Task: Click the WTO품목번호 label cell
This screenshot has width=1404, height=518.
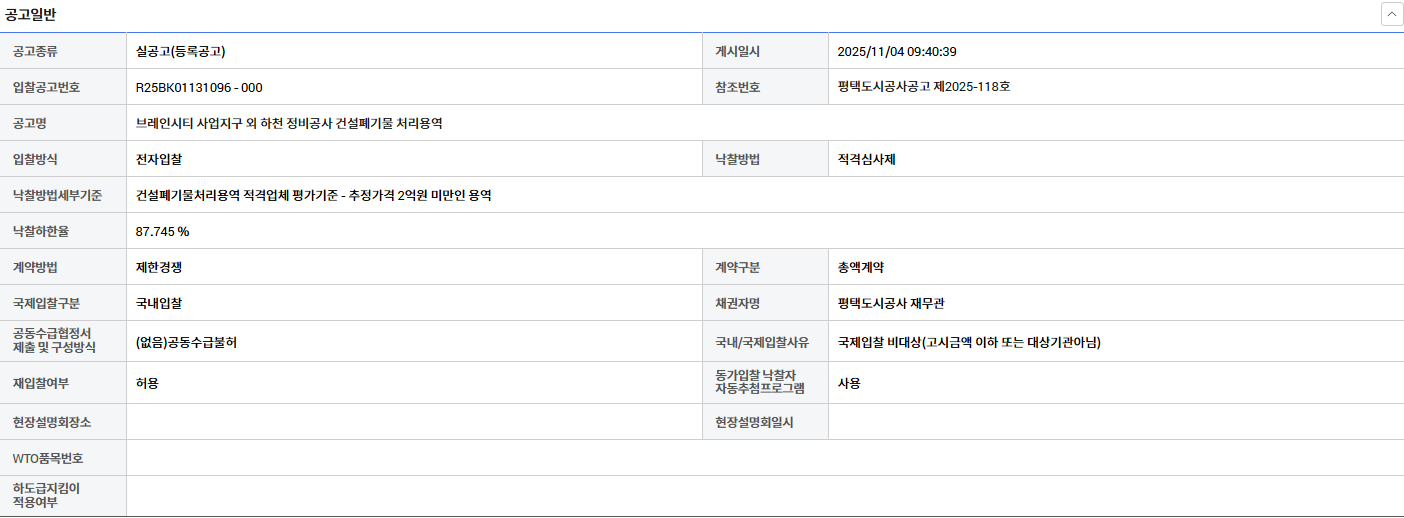Action: (48, 459)
